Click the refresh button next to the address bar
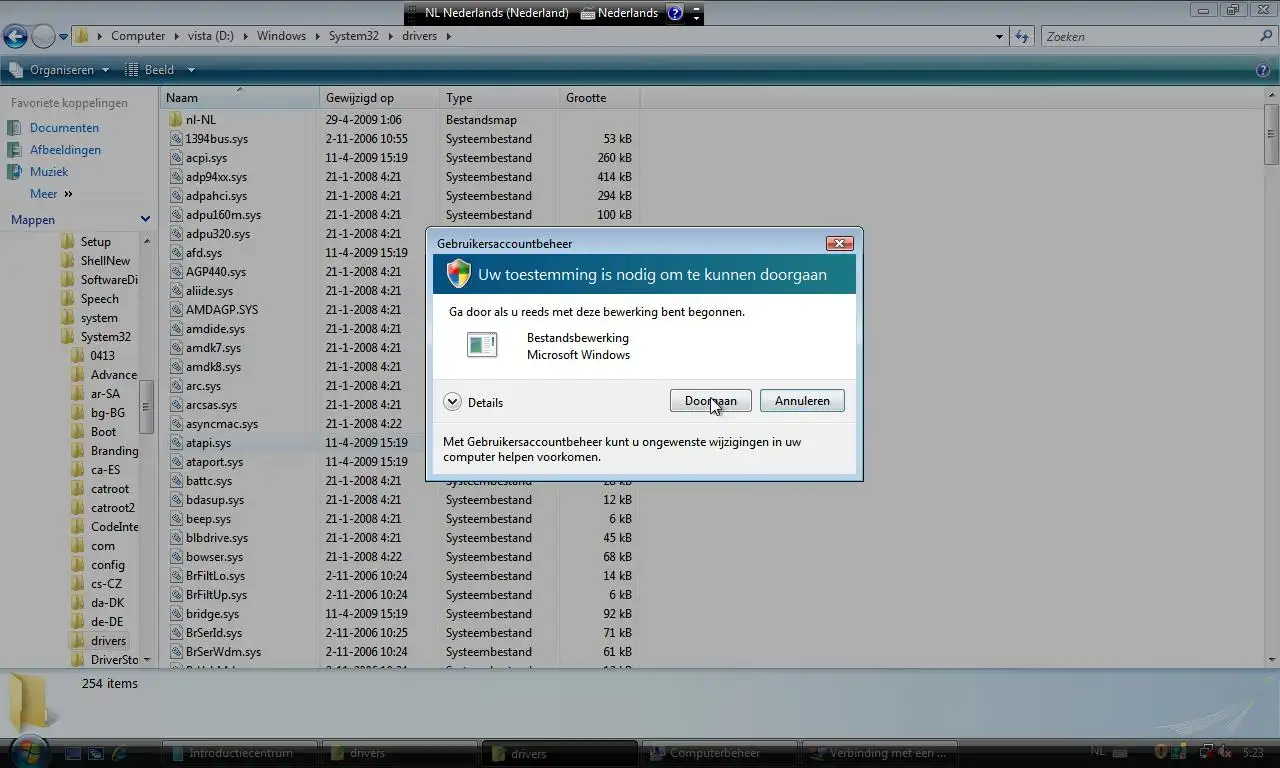The width and height of the screenshot is (1280, 768). point(1022,36)
